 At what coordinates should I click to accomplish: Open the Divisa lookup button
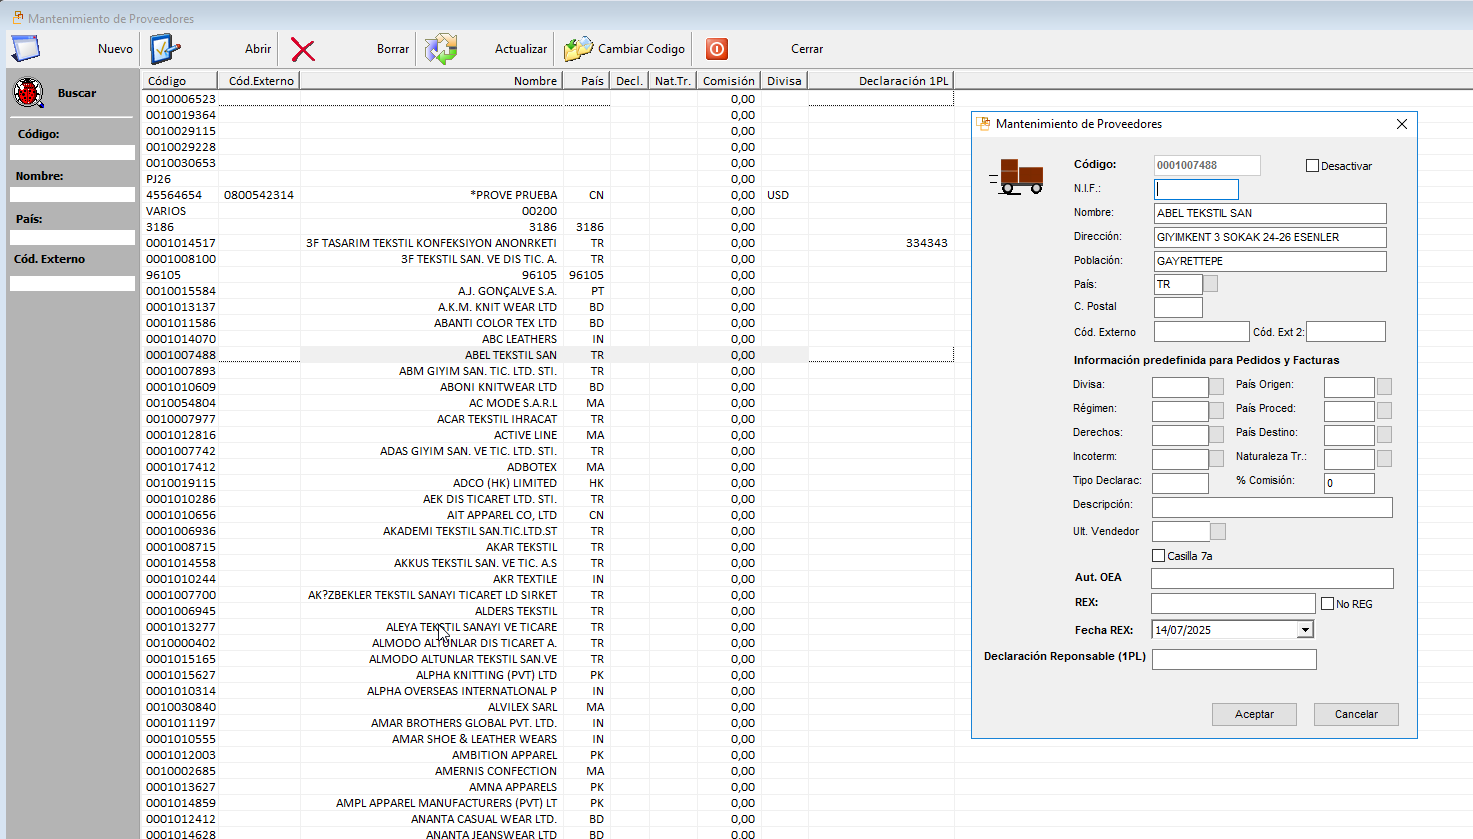[x=1216, y=386]
